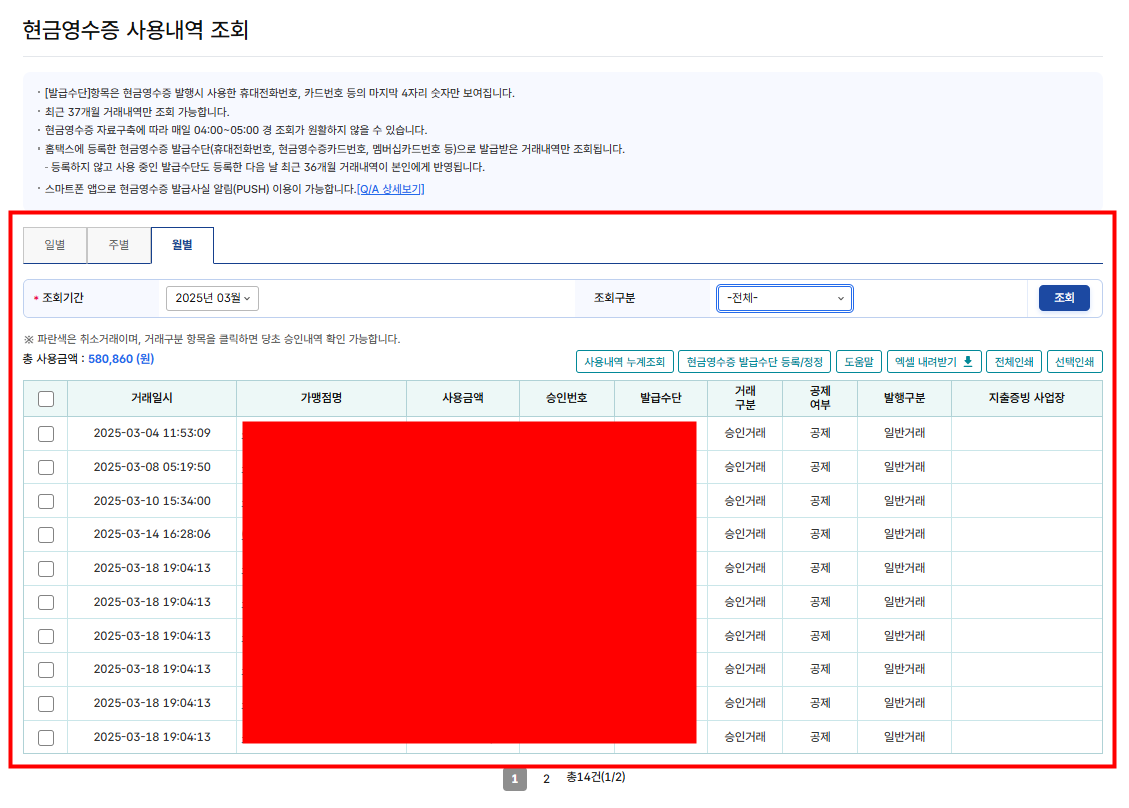Click the 총14건(1/2) count text

pyautogui.click(x=595, y=777)
